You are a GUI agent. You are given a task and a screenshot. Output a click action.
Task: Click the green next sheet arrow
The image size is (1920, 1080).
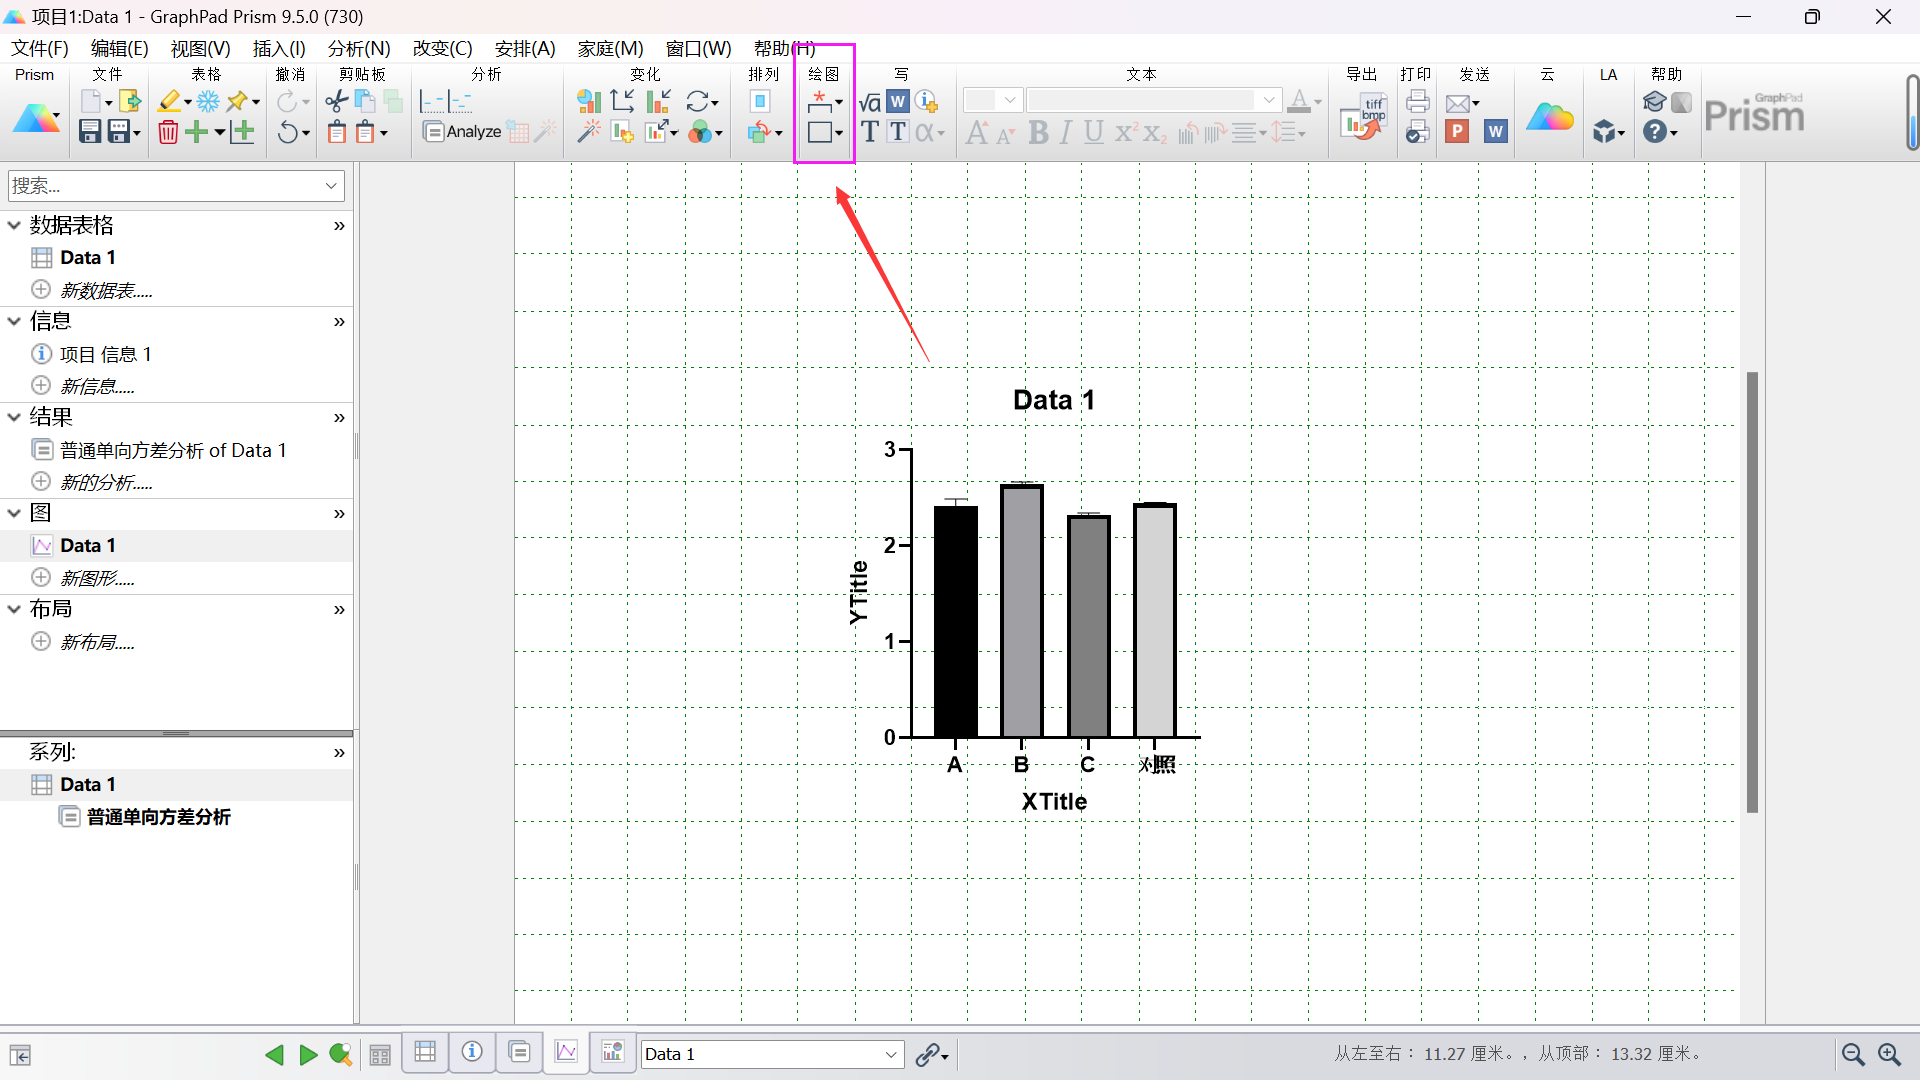tap(308, 1054)
